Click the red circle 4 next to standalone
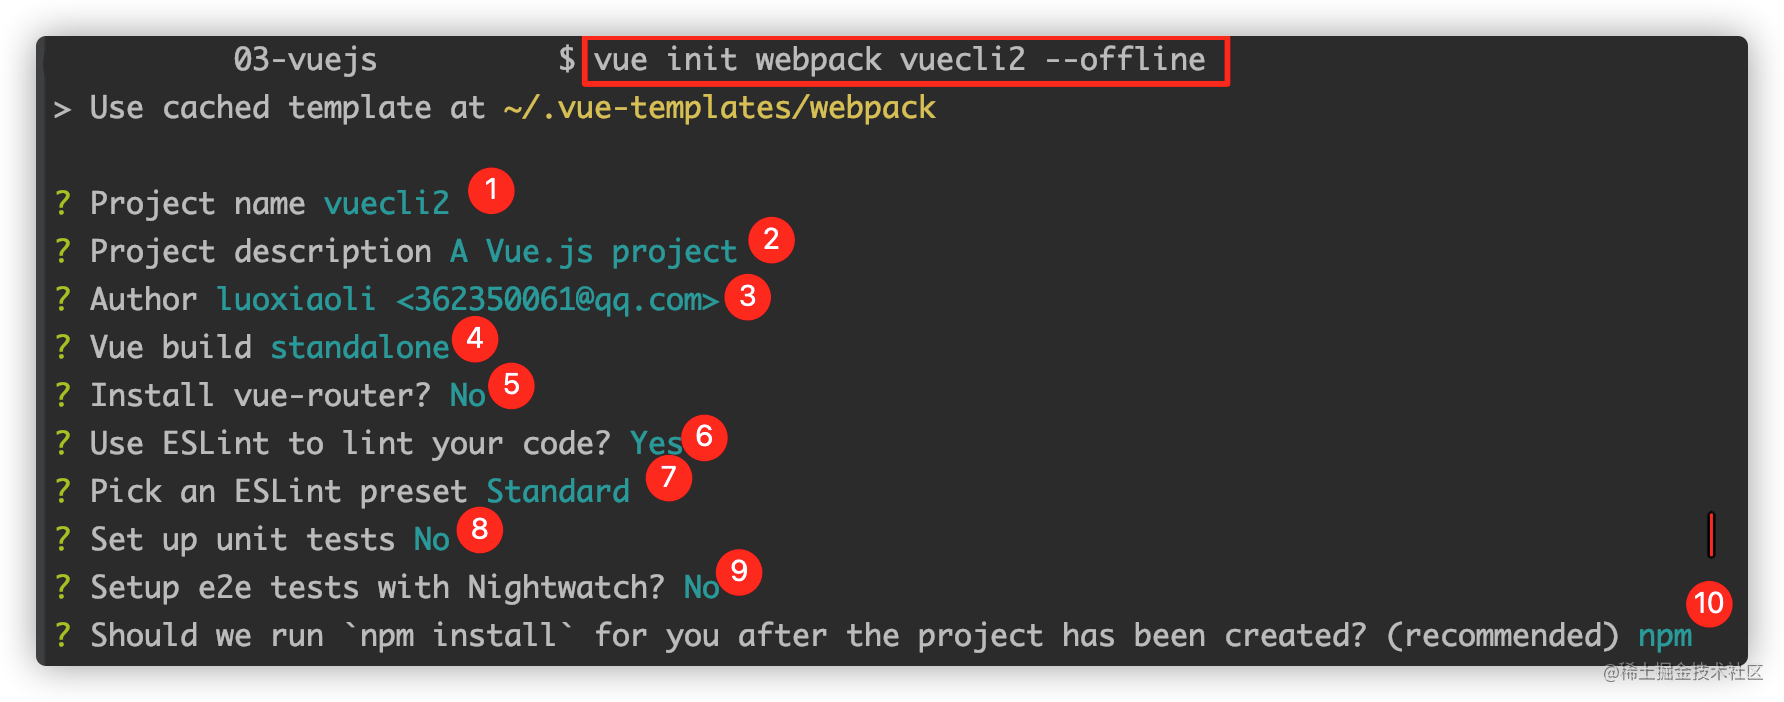 point(475,339)
